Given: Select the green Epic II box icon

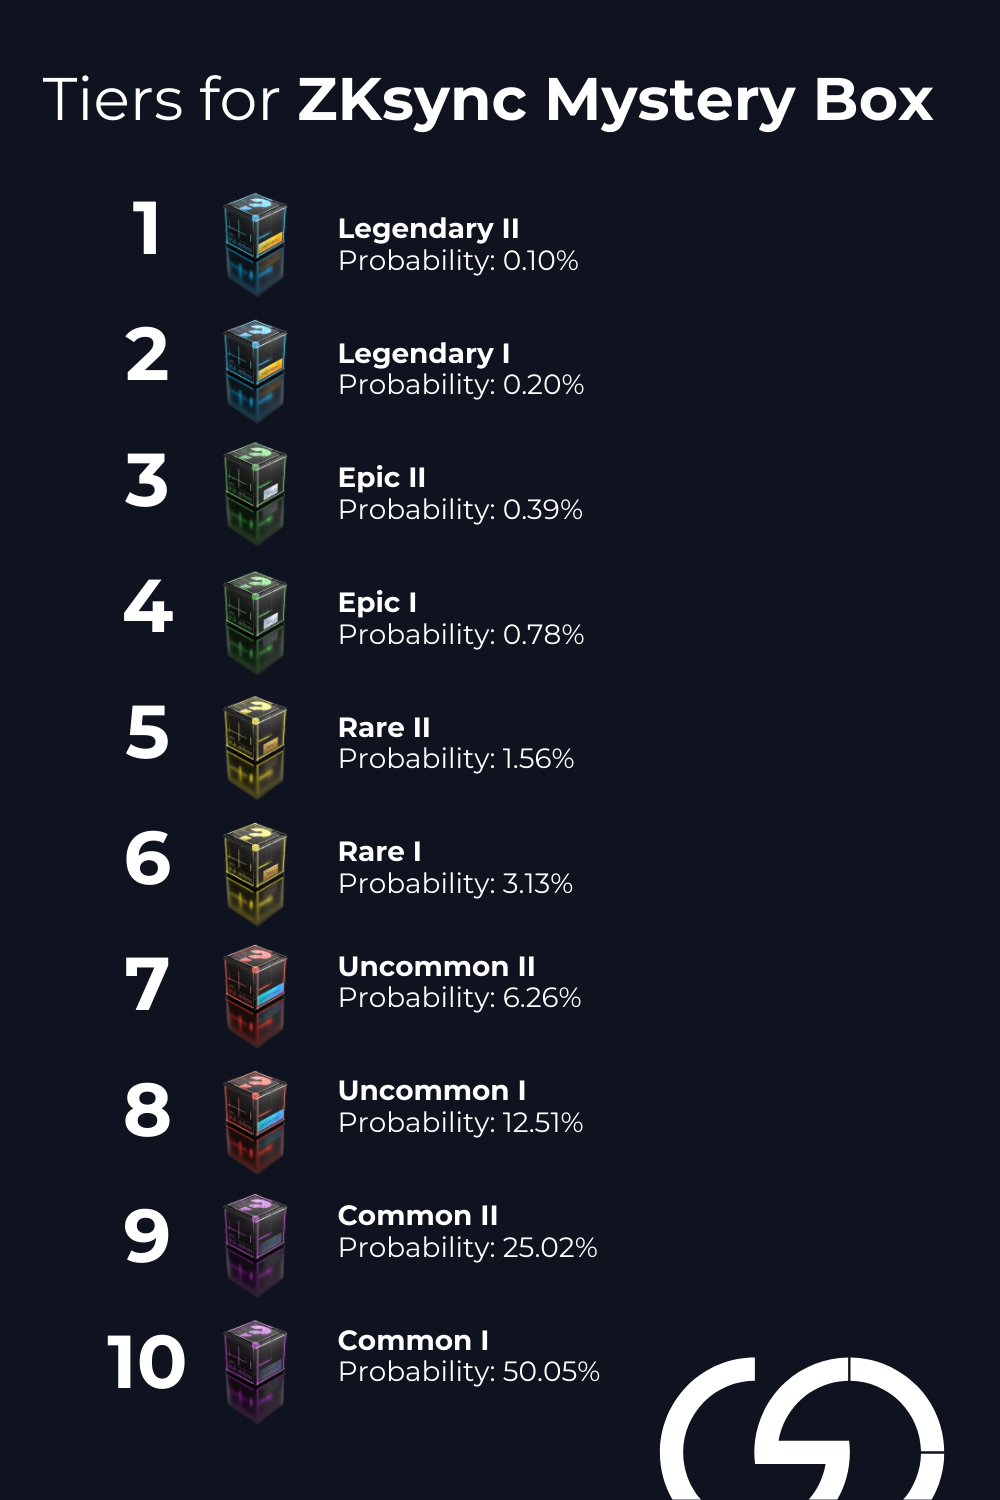Looking at the screenshot, I should (255, 493).
